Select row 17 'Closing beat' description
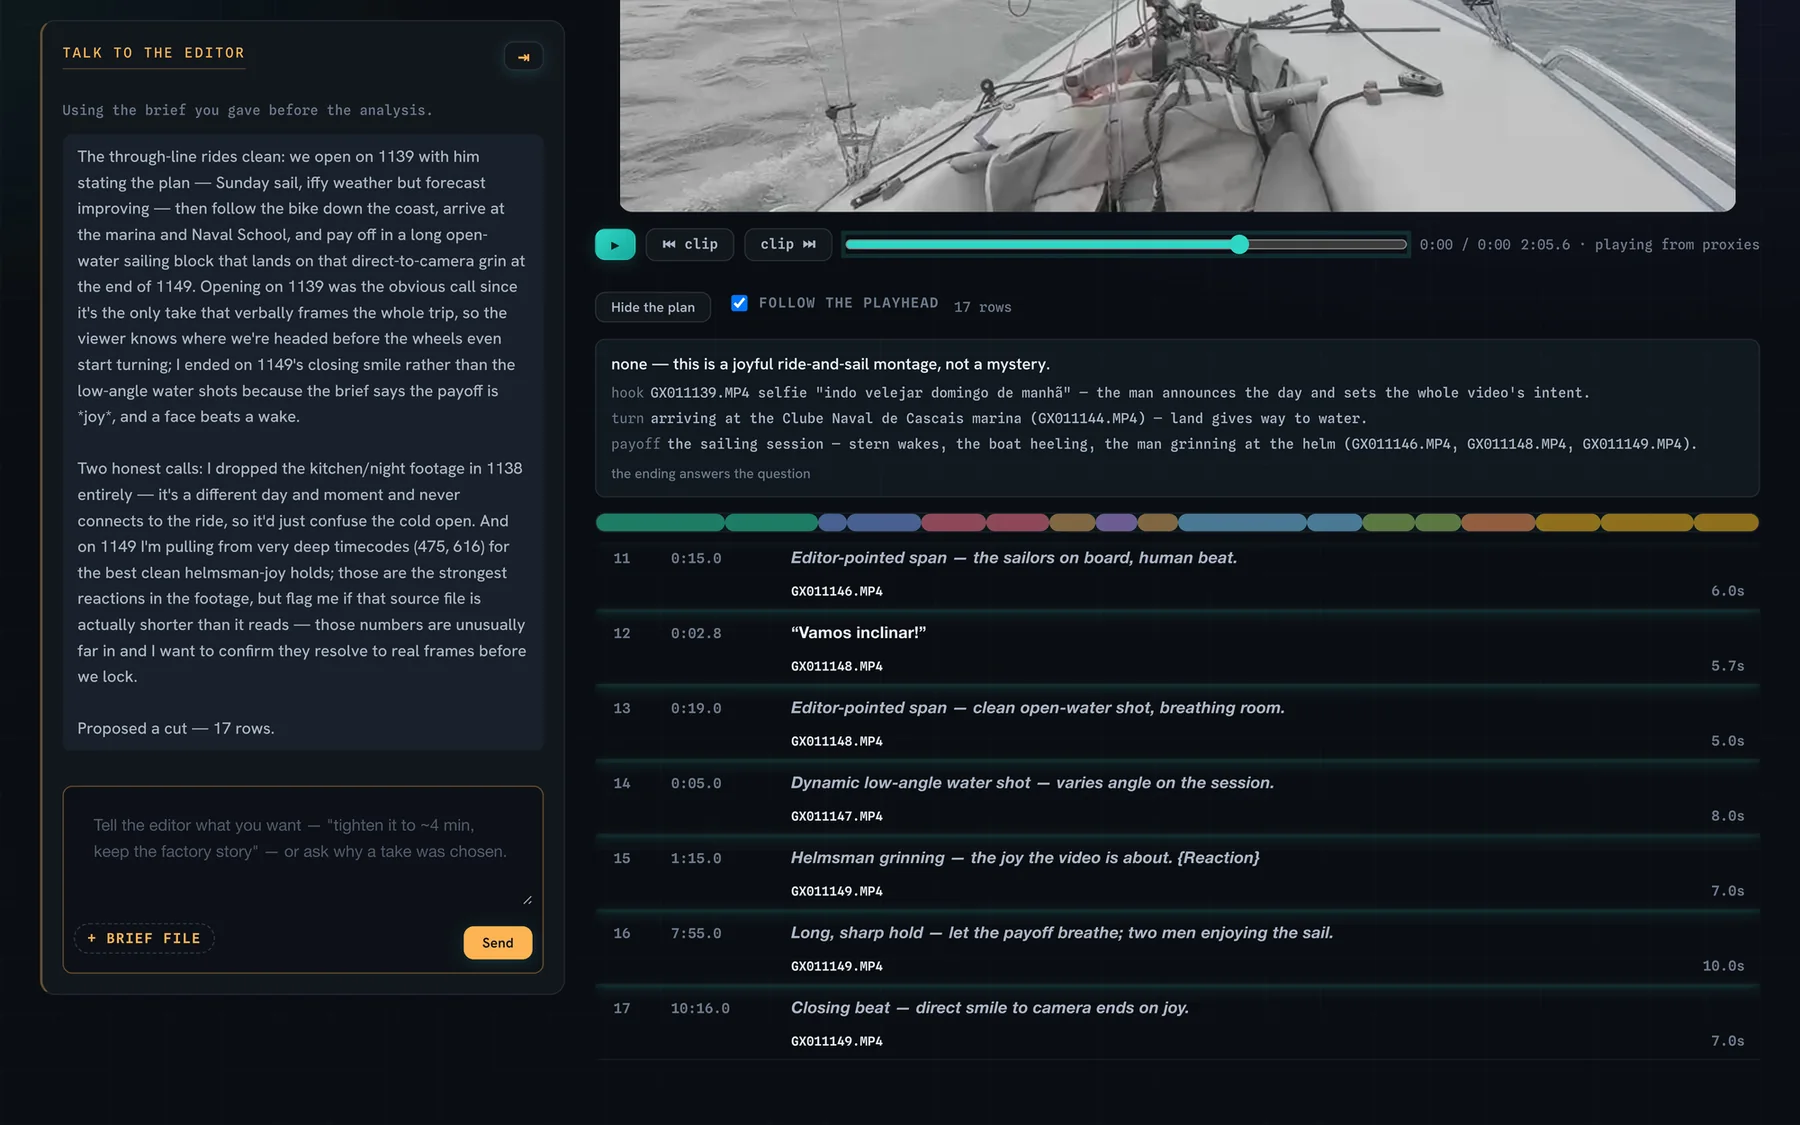The image size is (1800, 1125). click(990, 1008)
